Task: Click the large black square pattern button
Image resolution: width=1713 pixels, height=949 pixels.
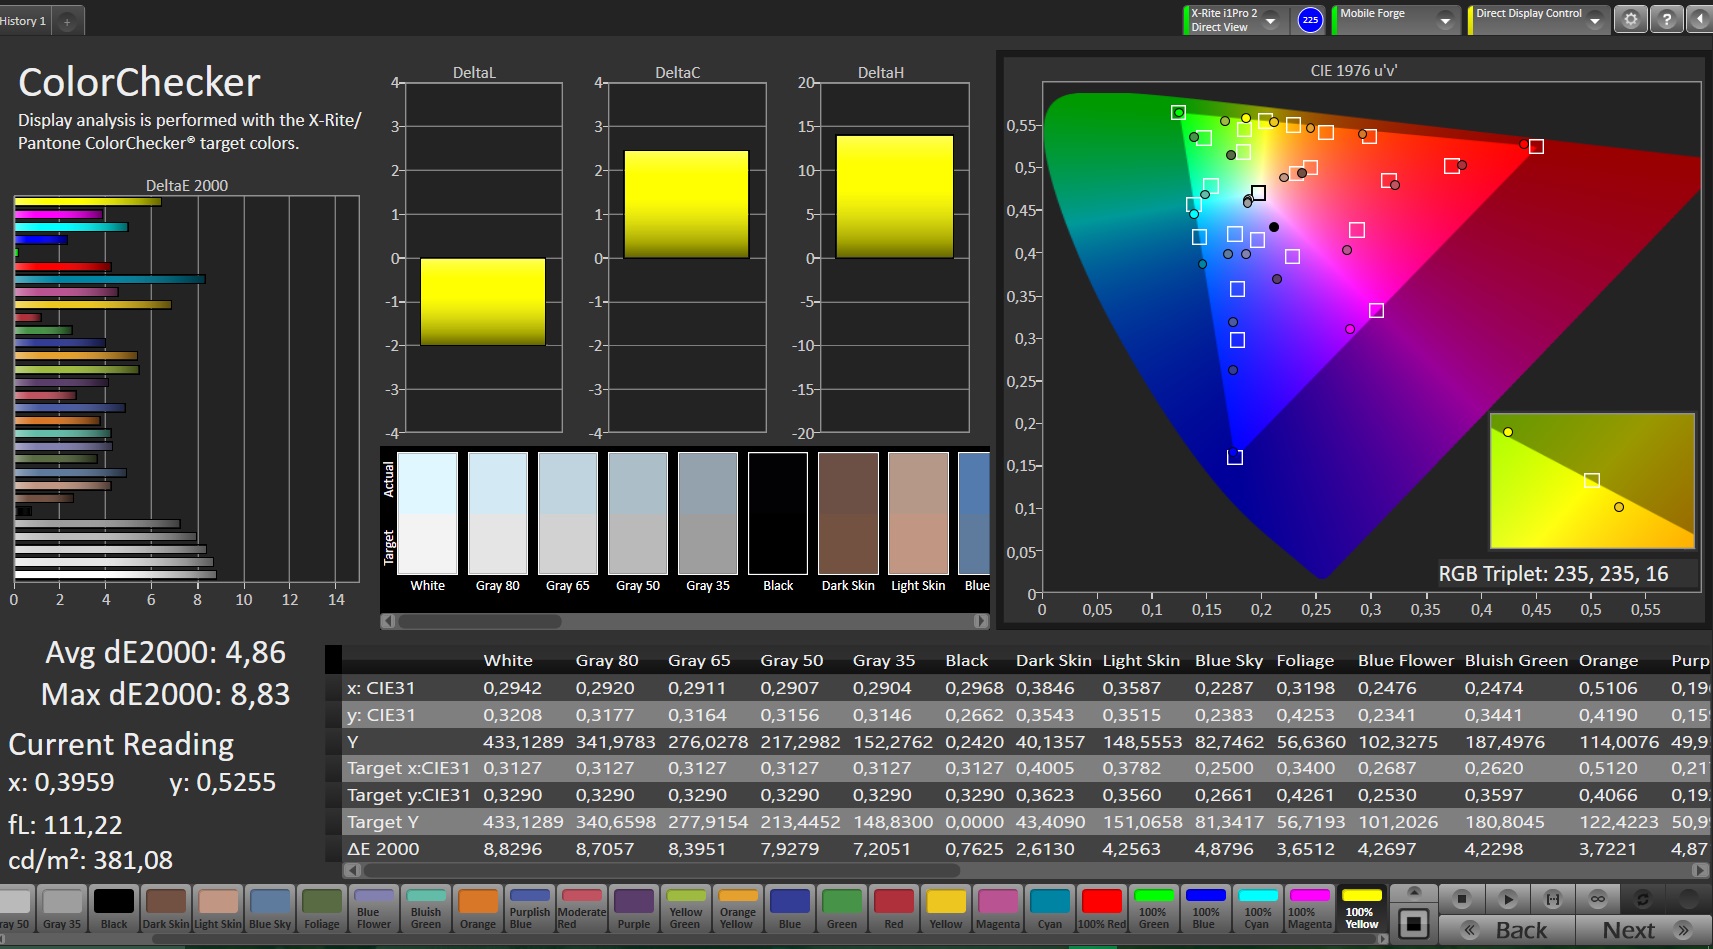Action: click(x=1413, y=923)
